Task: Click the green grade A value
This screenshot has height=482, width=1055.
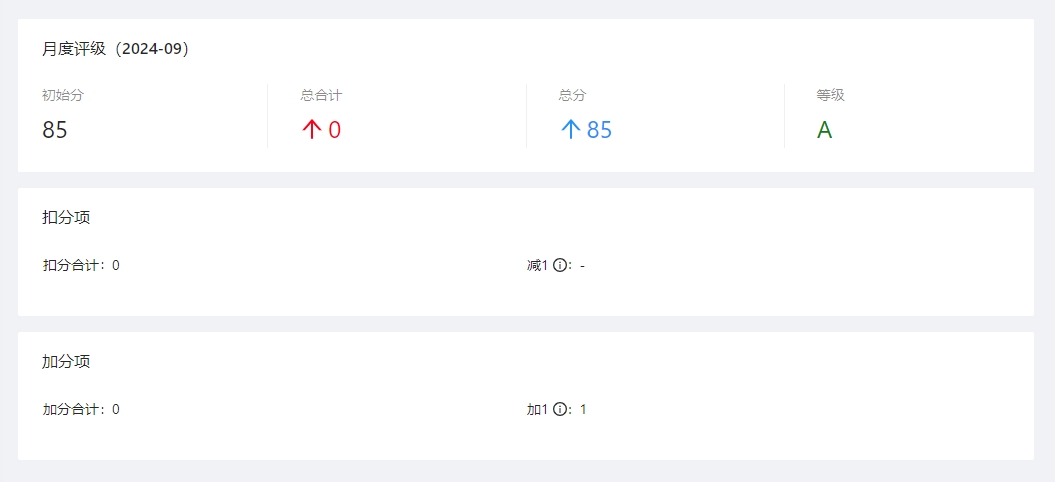Action: coord(824,130)
